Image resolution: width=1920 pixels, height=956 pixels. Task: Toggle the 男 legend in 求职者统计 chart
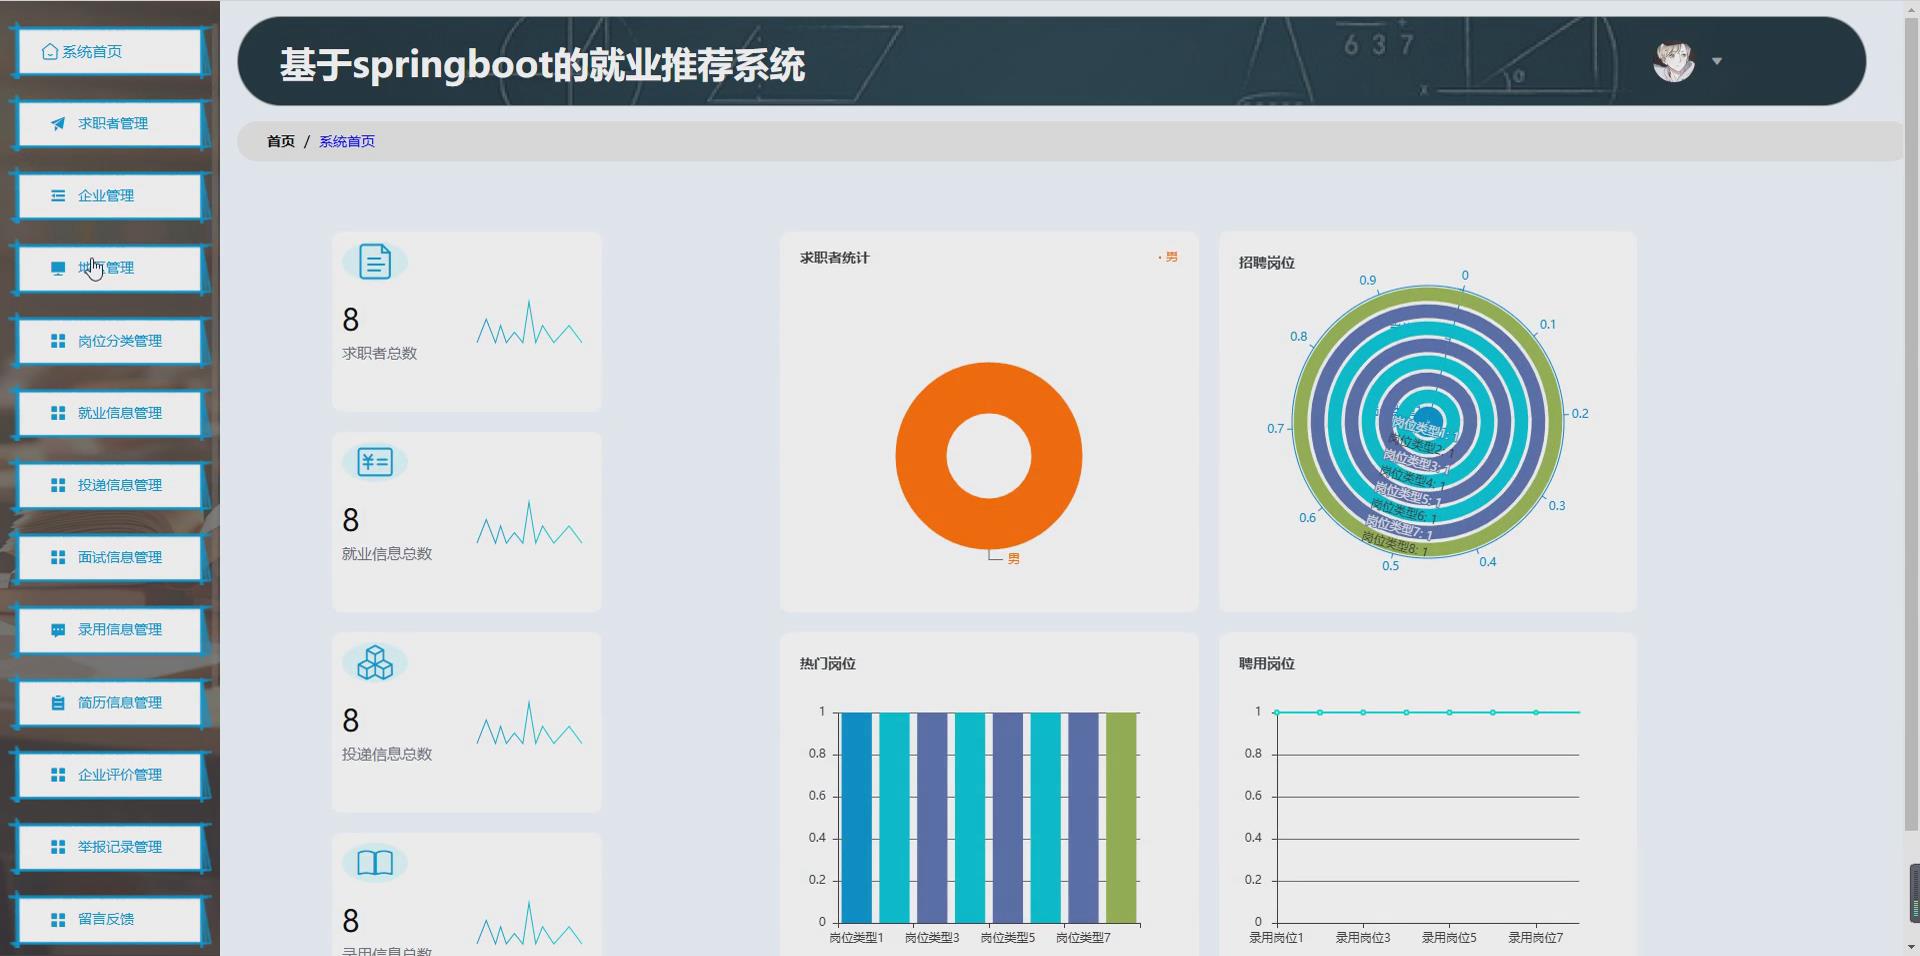point(1168,257)
